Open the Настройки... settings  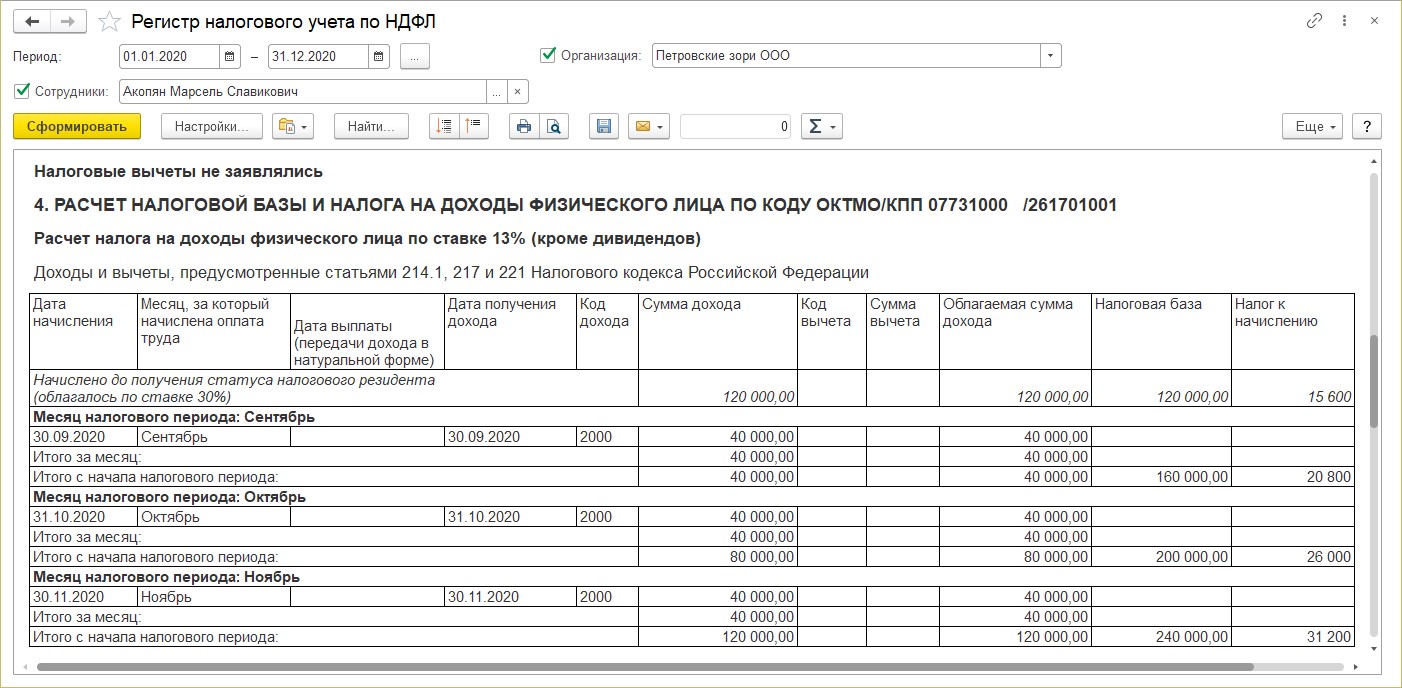click(x=211, y=126)
